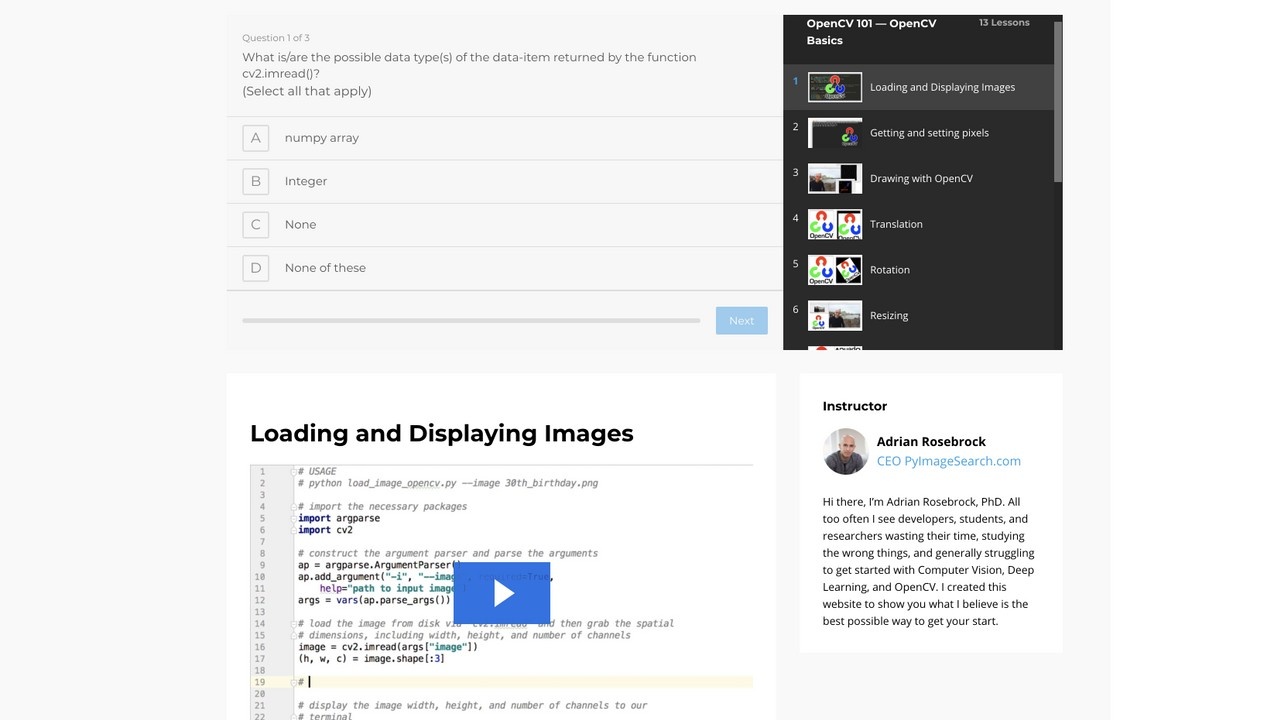The image size is (1280, 720).
Task: Open the Translation lesson
Action: pos(895,224)
